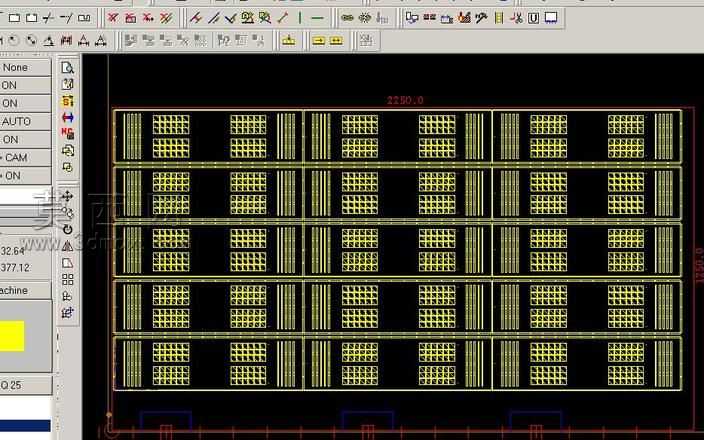Select the green vertical line tool
704x440 pixels.
pos(300,18)
